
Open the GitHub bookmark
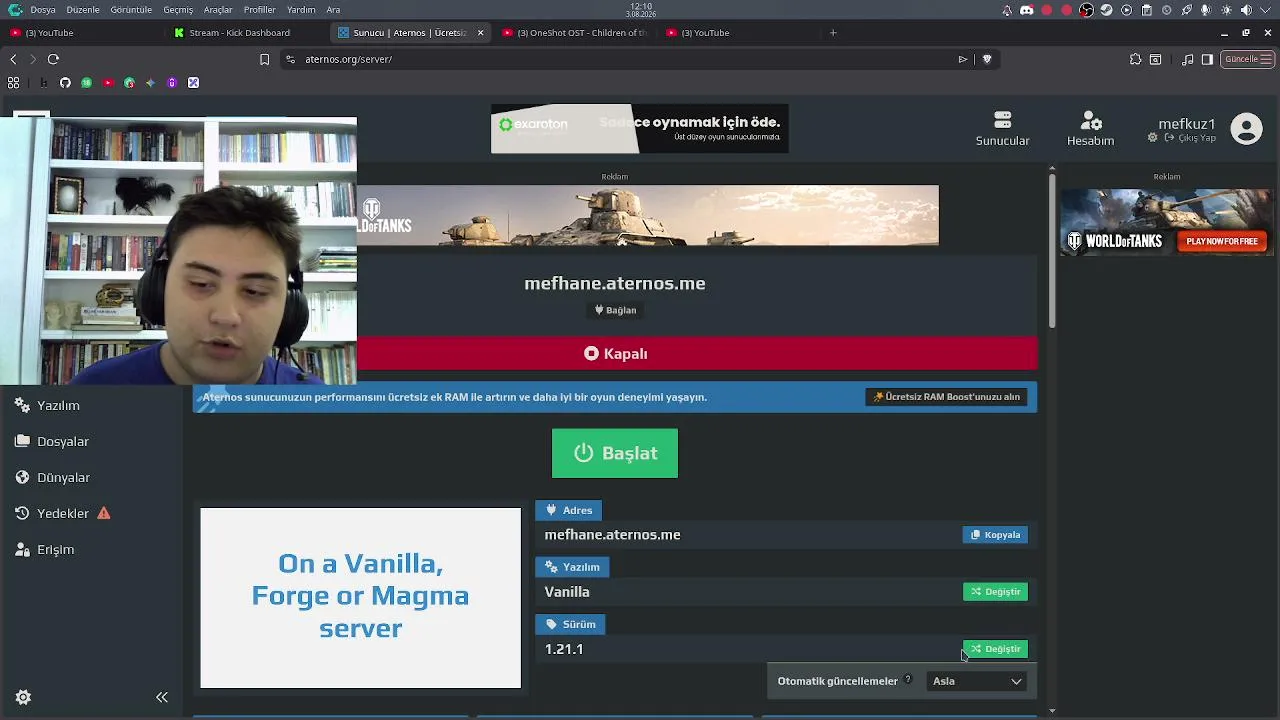65,83
